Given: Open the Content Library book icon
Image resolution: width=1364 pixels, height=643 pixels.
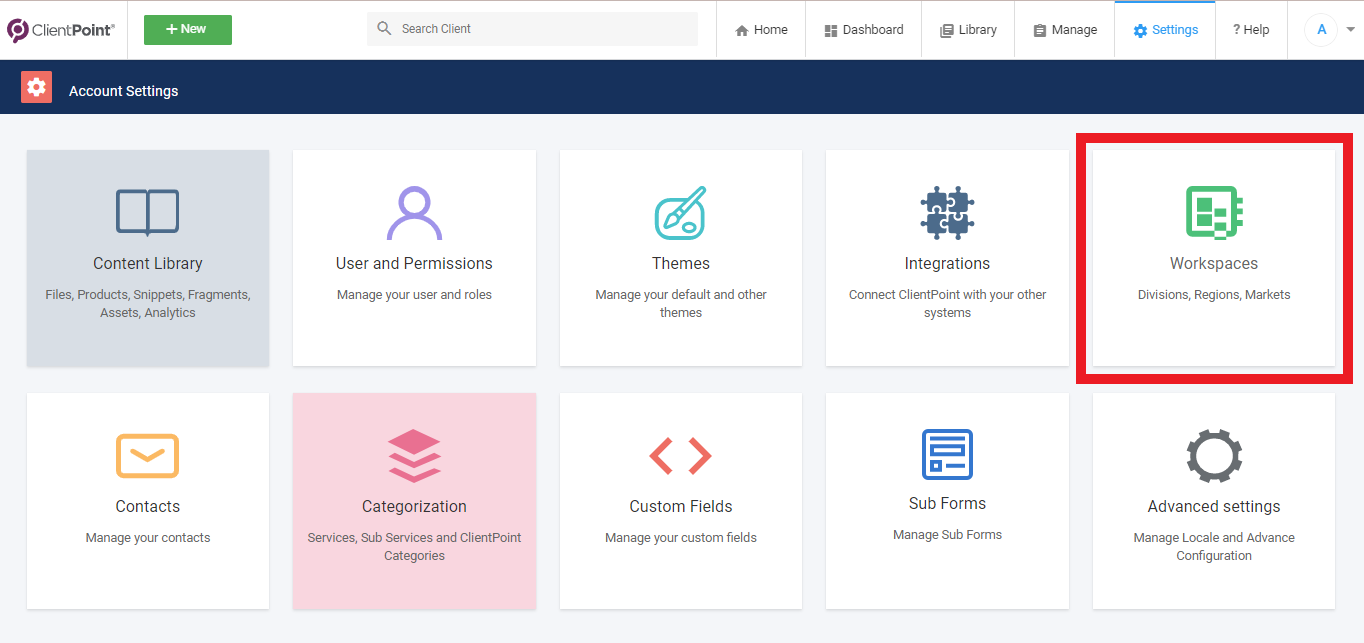Looking at the screenshot, I should pyautogui.click(x=148, y=212).
